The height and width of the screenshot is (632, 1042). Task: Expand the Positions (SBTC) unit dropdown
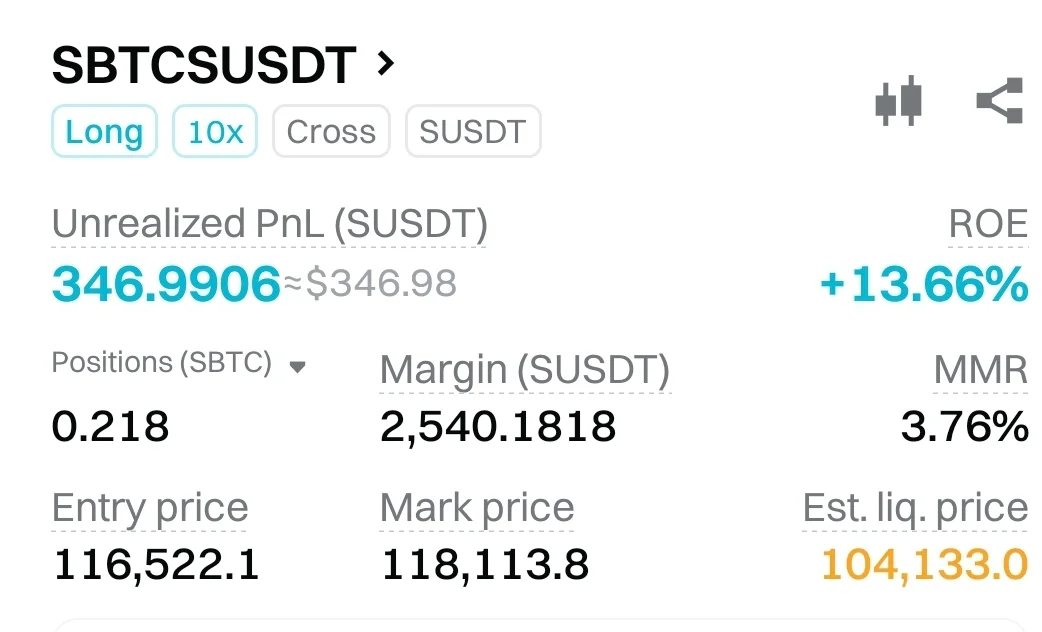[x=296, y=367]
